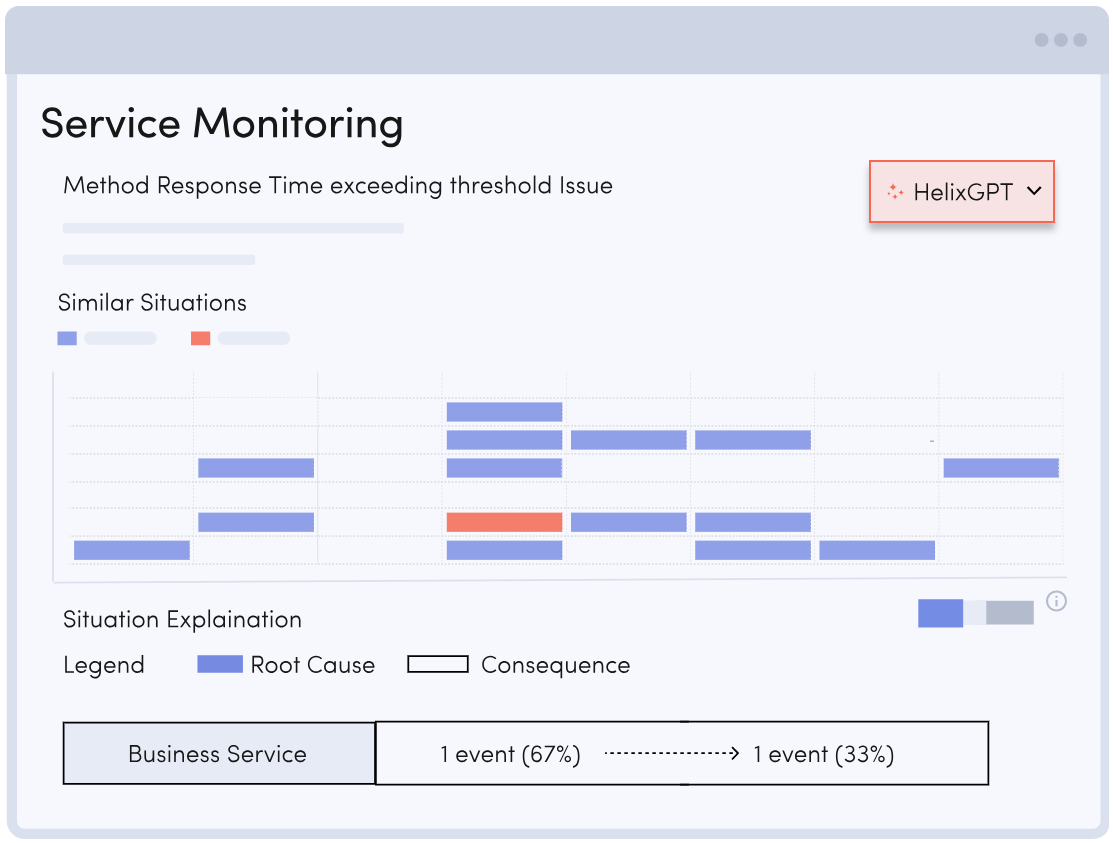The image size is (1113, 843).
Task: Click the info icon near Situation Explanation
Action: tap(1056, 601)
